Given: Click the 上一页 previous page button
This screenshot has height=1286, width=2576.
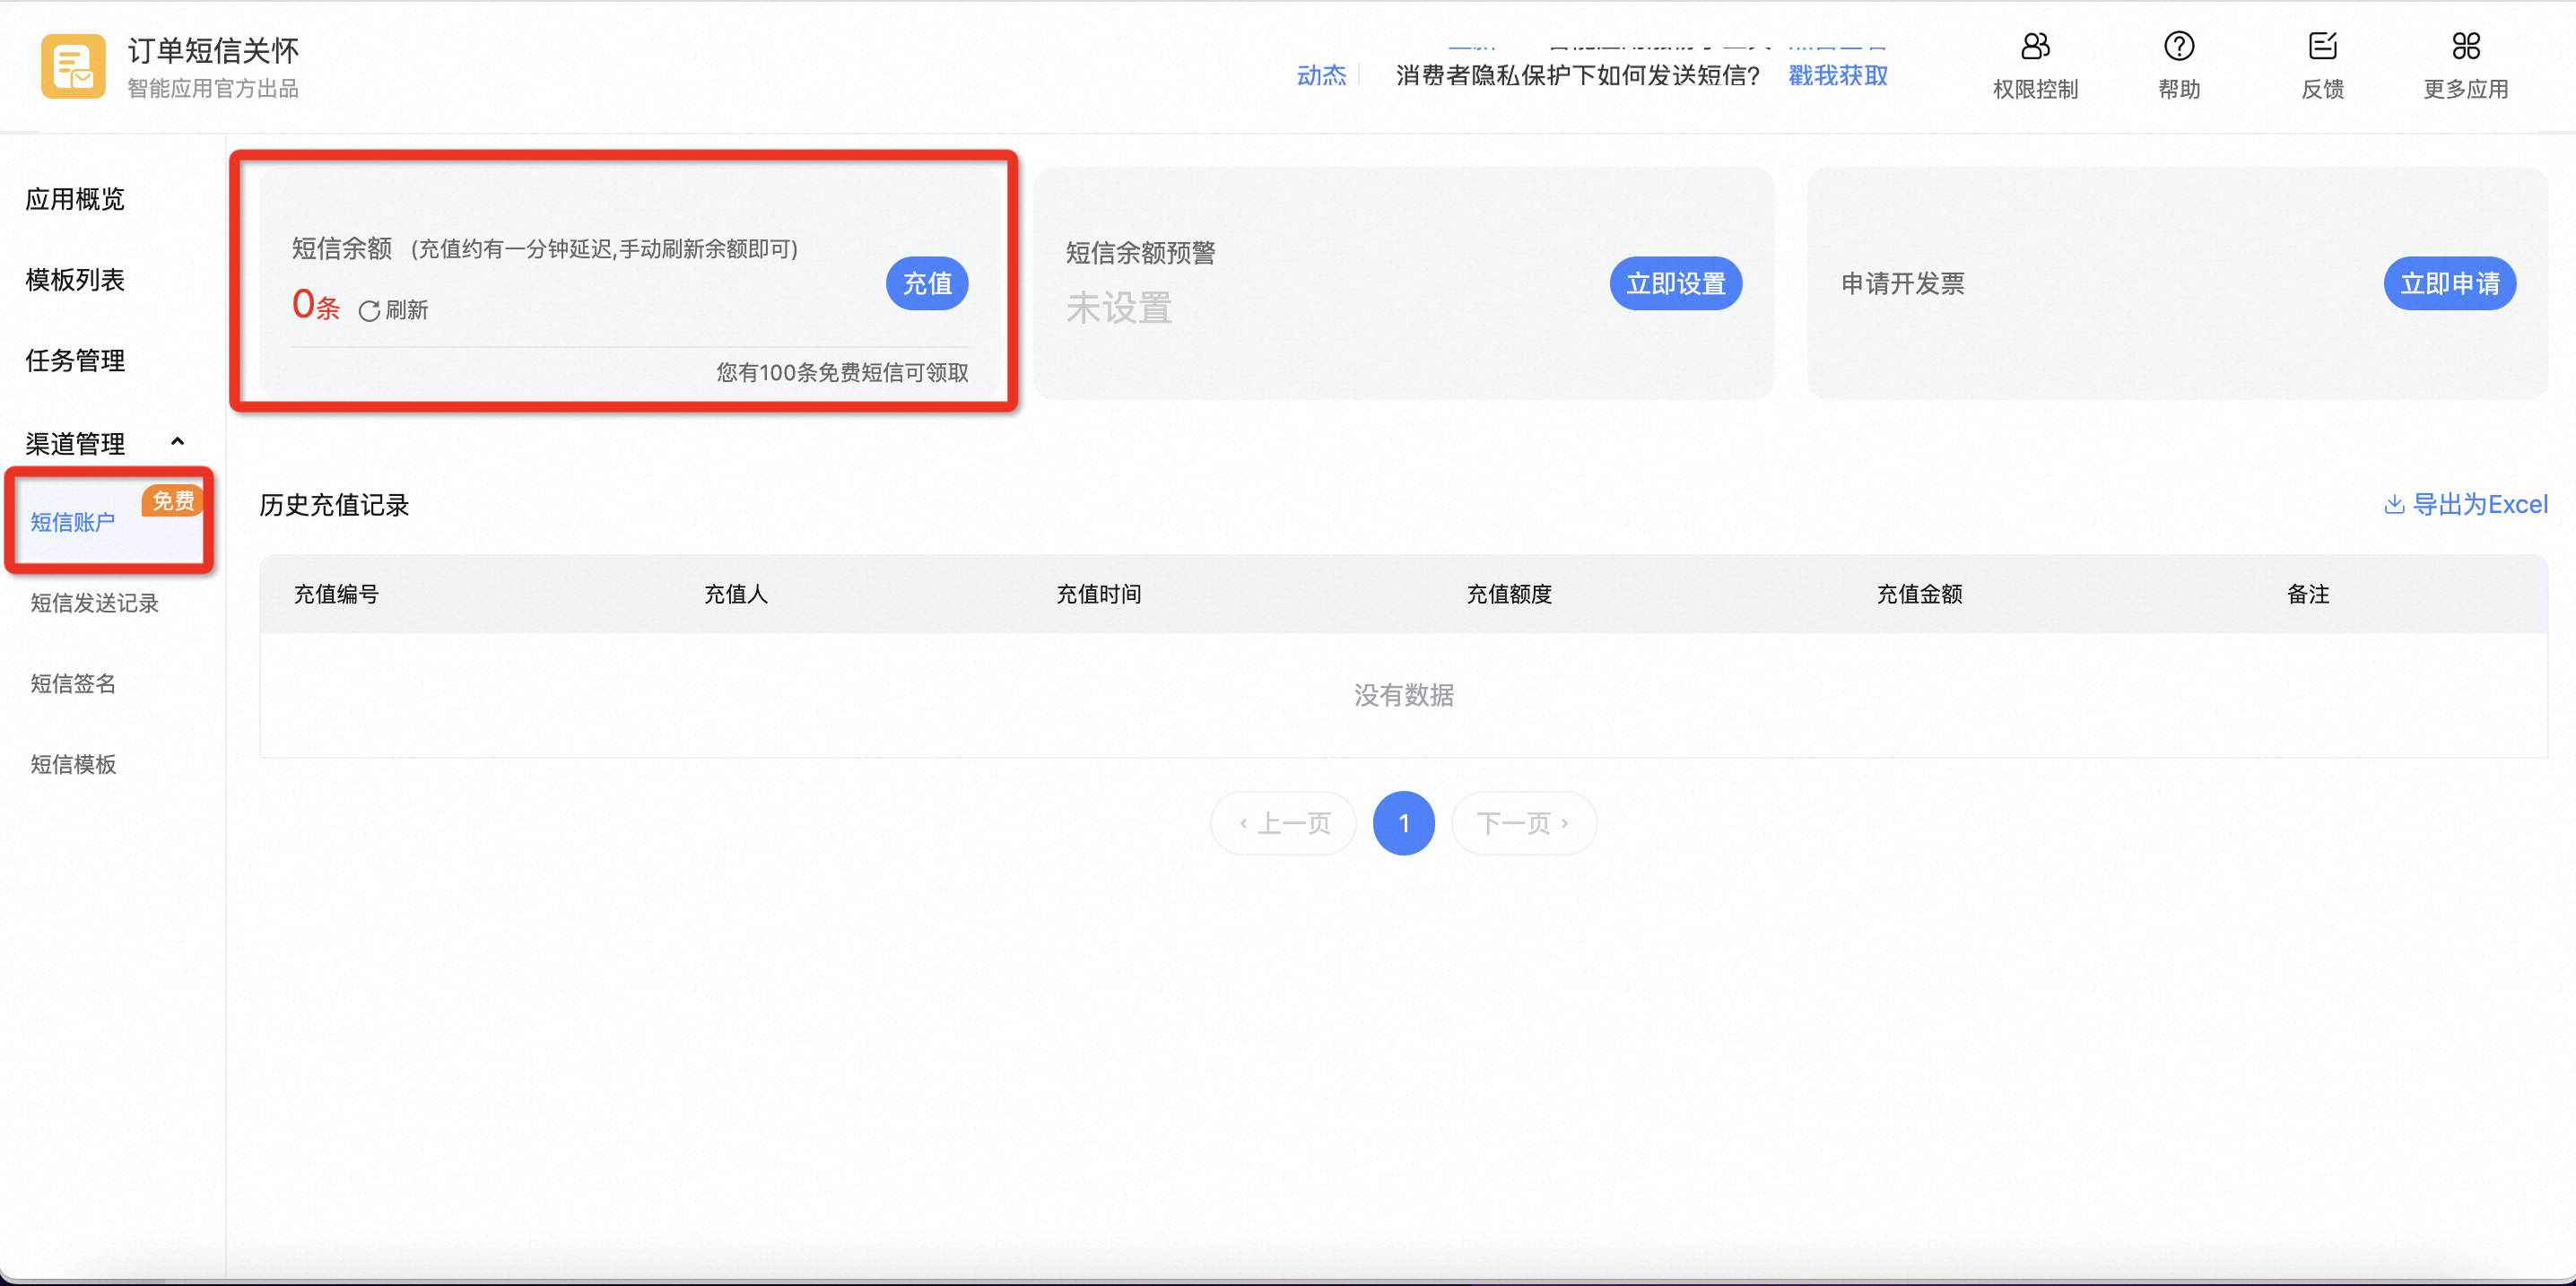Looking at the screenshot, I should 1283,824.
